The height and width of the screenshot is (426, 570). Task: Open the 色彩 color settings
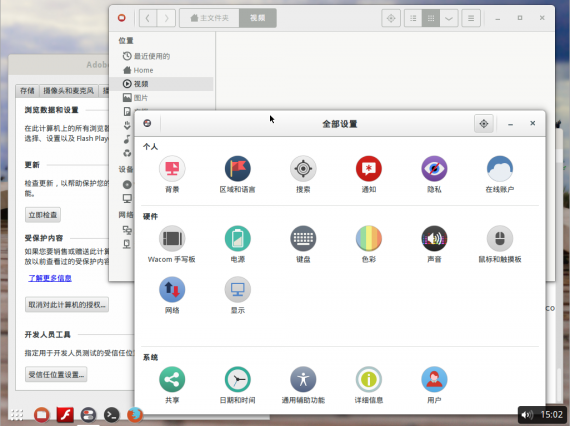click(369, 238)
